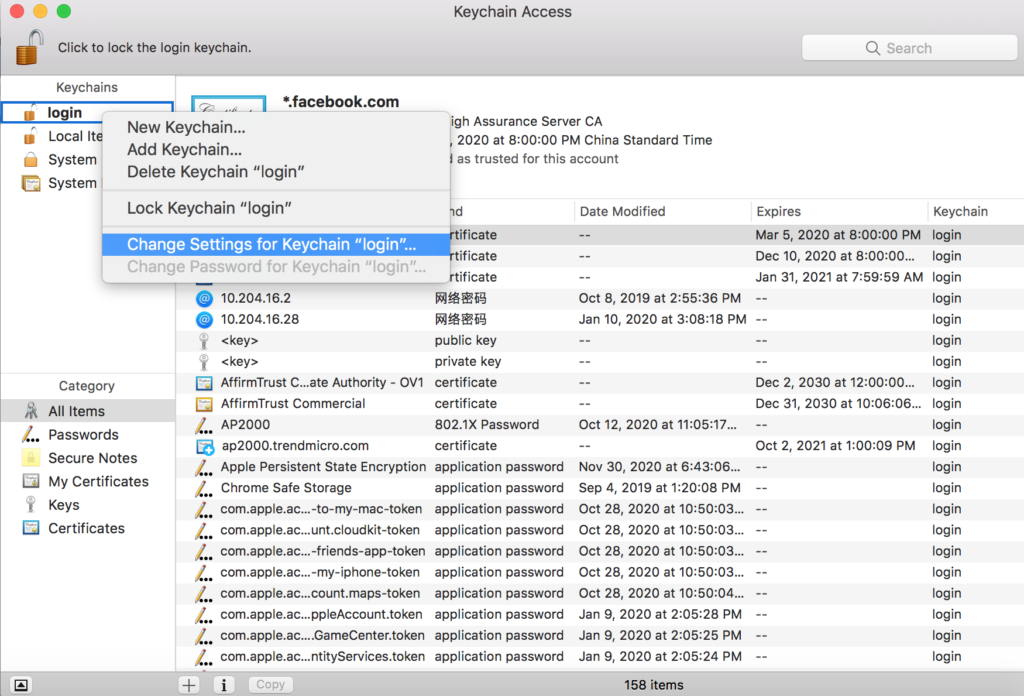
Task: Choose "Change Settings for Keychain login…" menu item
Action: [x=272, y=245]
